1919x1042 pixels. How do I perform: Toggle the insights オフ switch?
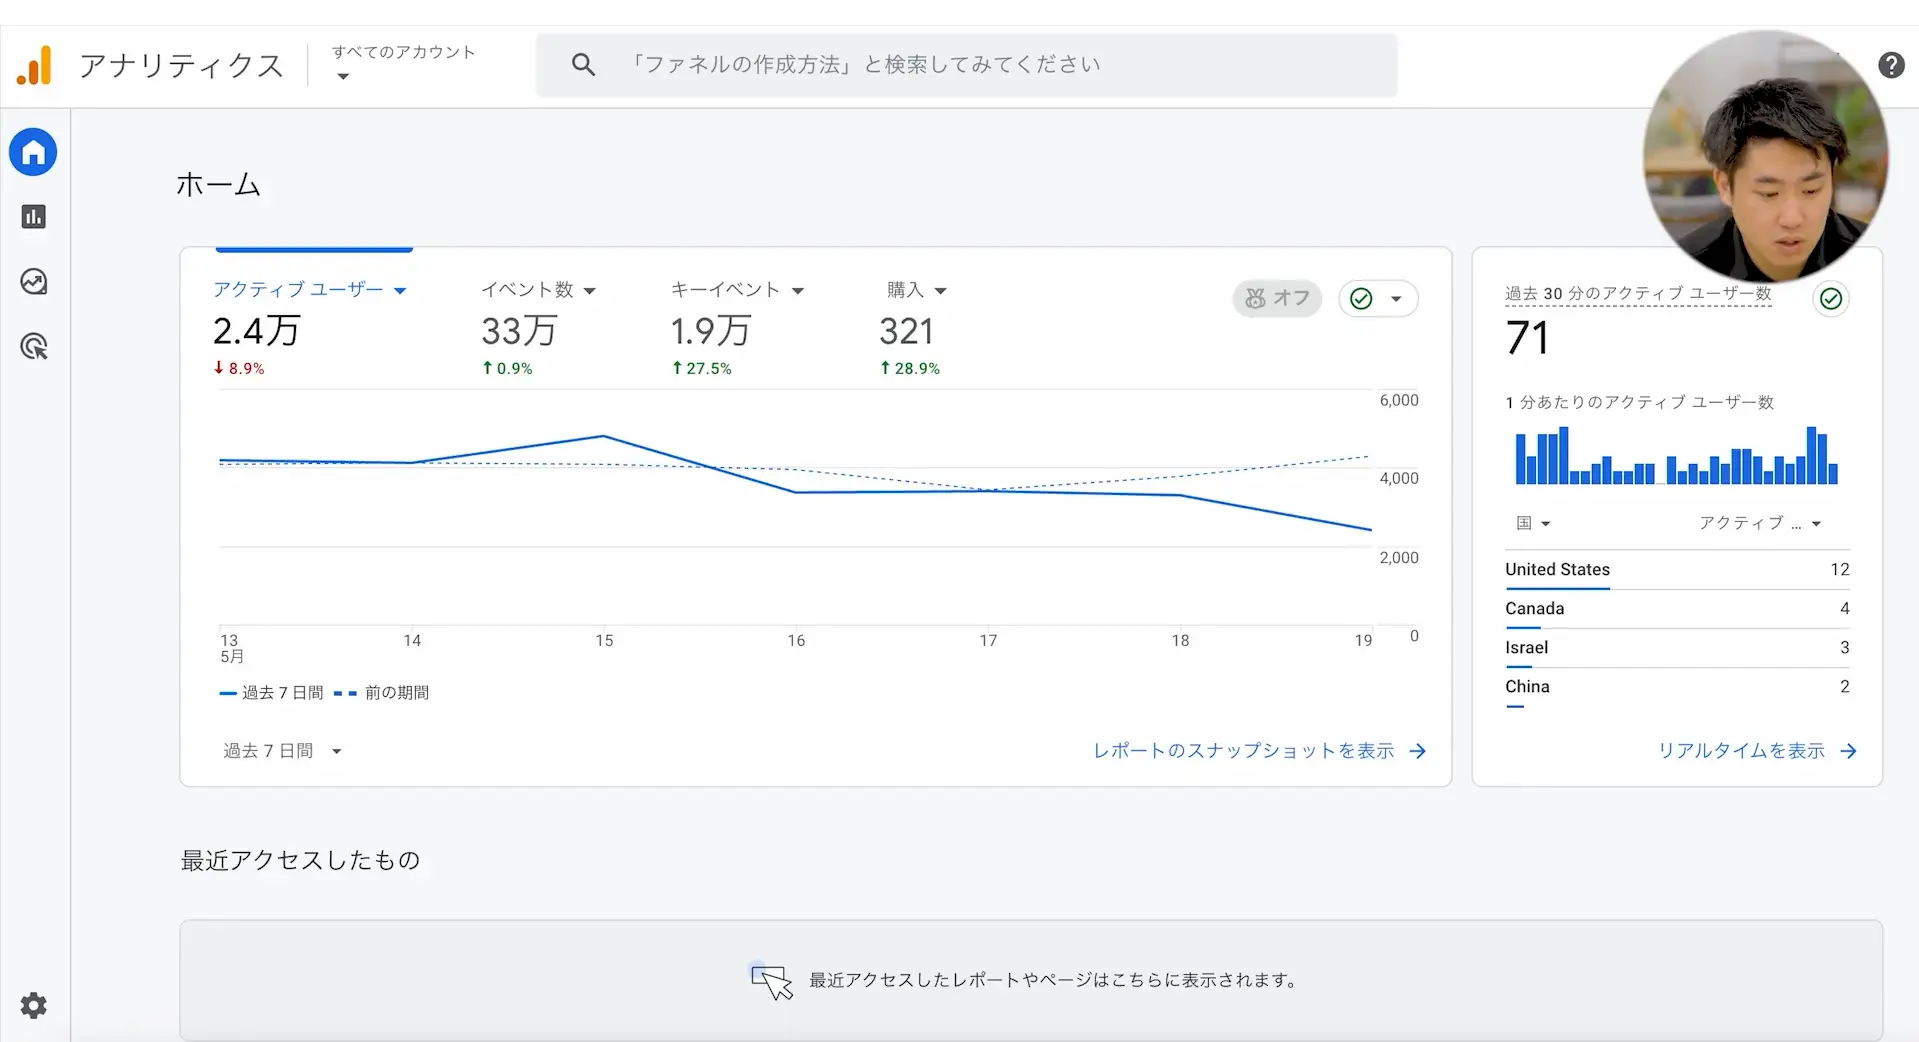click(x=1277, y=298)
